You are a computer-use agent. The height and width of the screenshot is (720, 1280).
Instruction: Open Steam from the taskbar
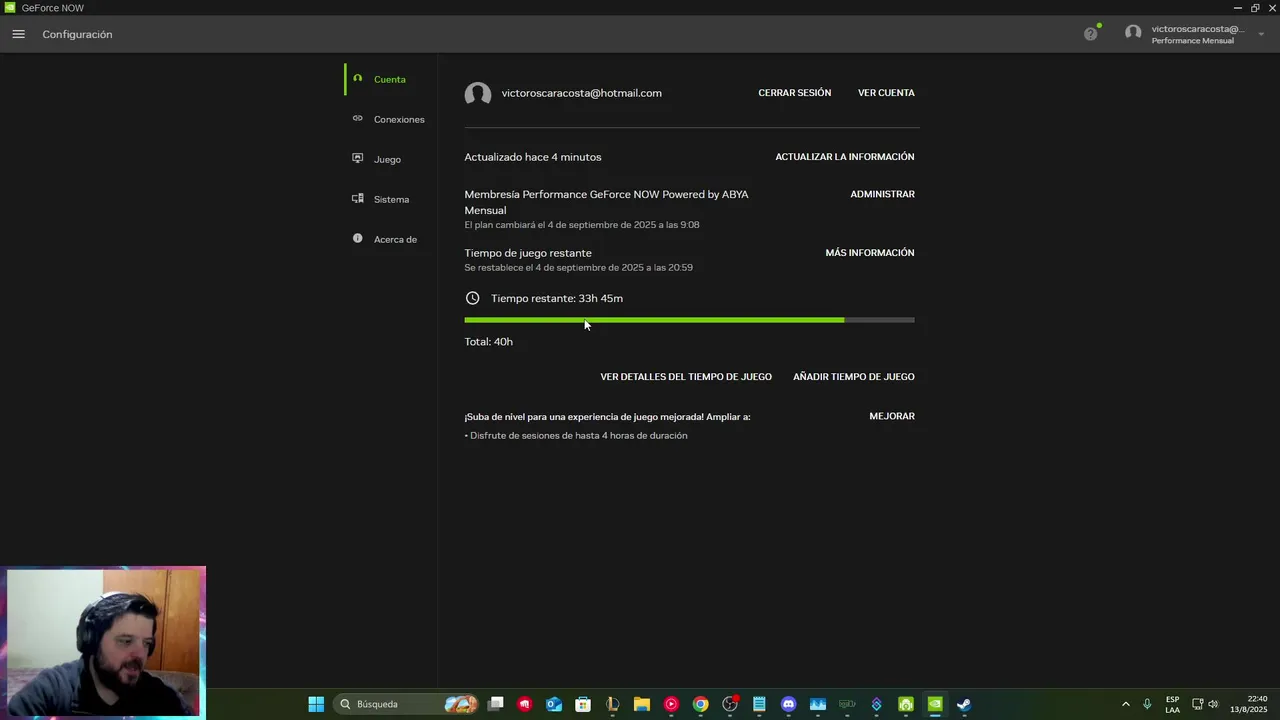coord(964,704)
